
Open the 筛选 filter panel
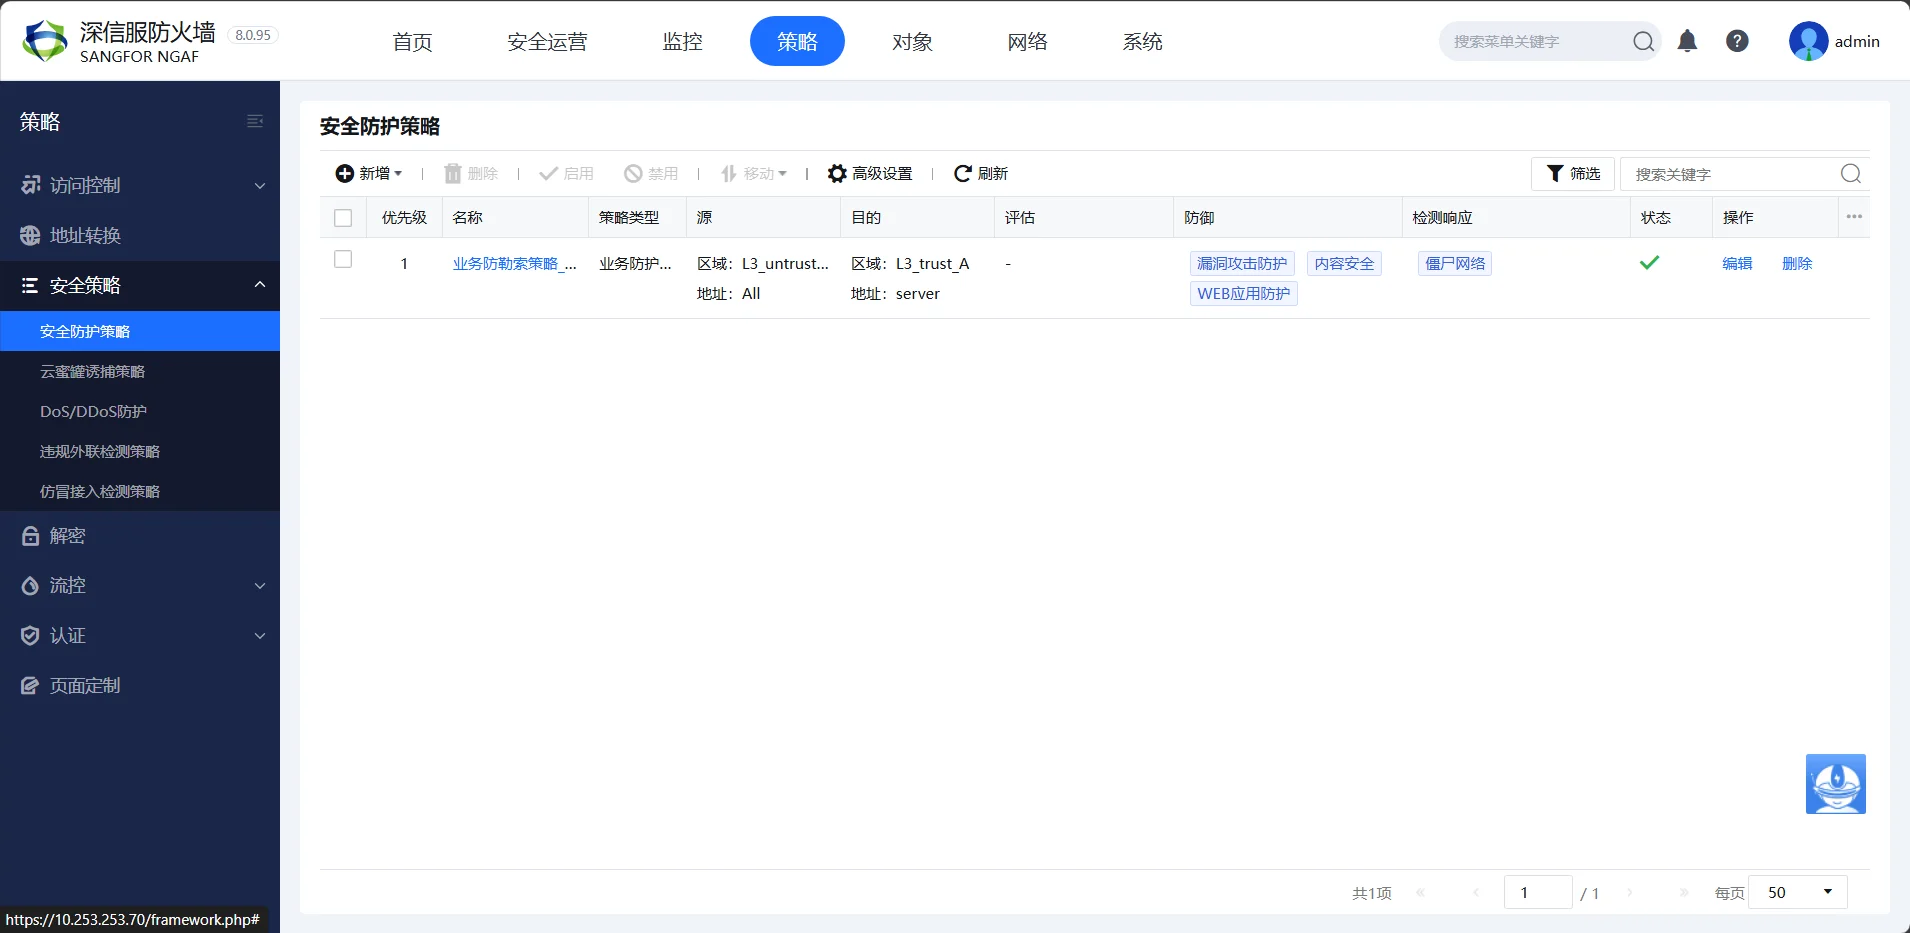pyautogui.click(x=1572, y=173)
